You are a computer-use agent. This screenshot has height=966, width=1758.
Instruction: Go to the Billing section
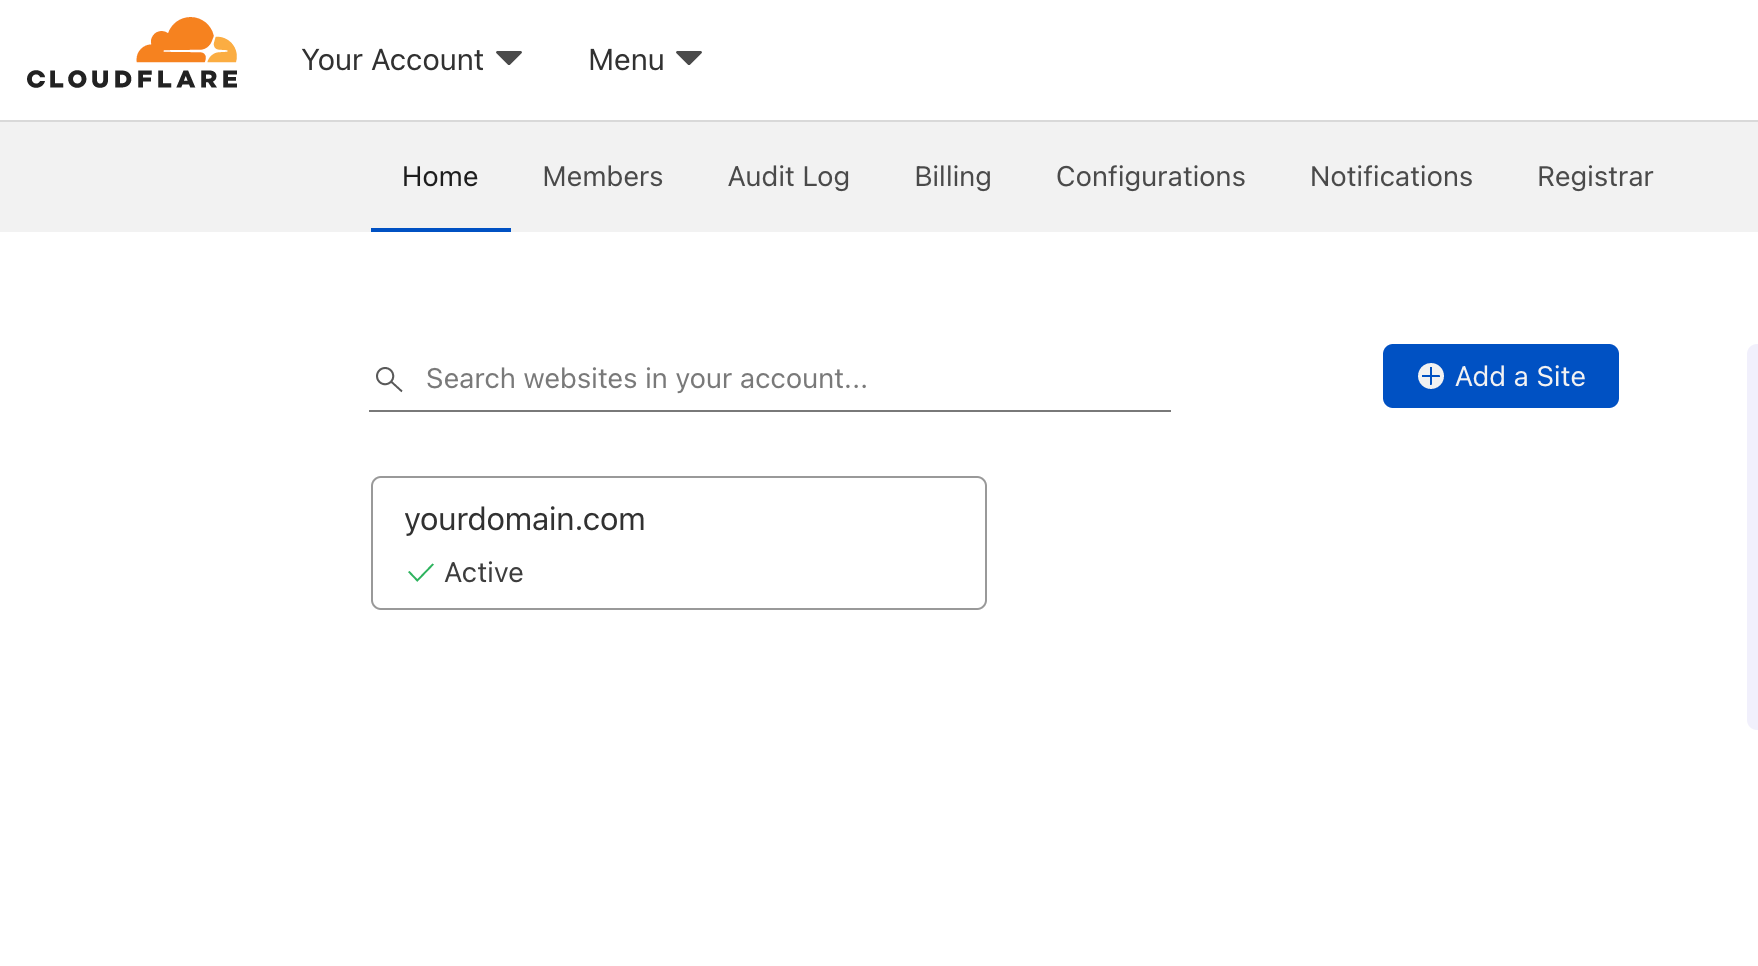point(952,177)
